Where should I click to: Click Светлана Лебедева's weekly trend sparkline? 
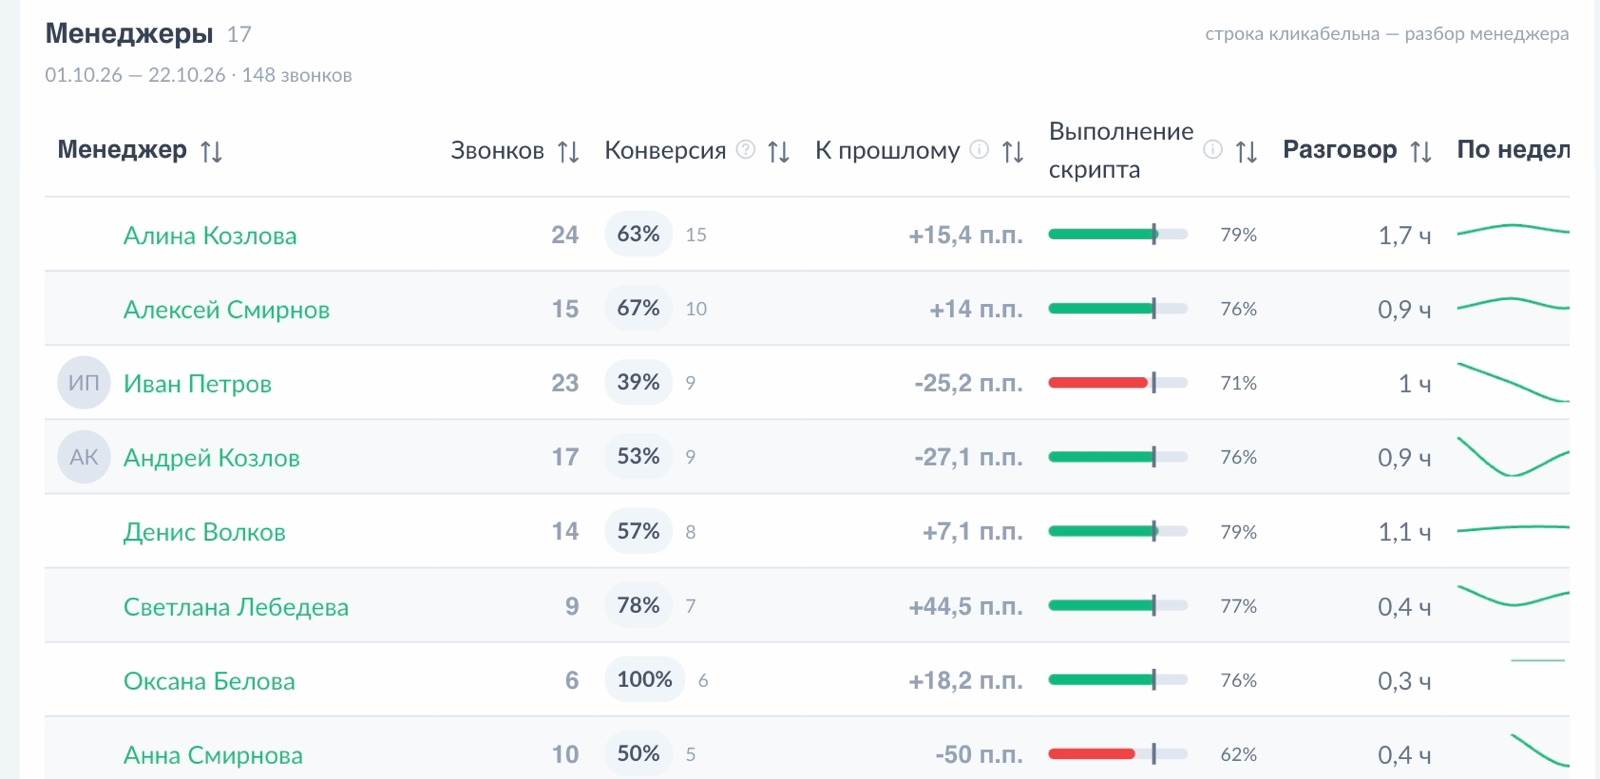point(1513,597)
